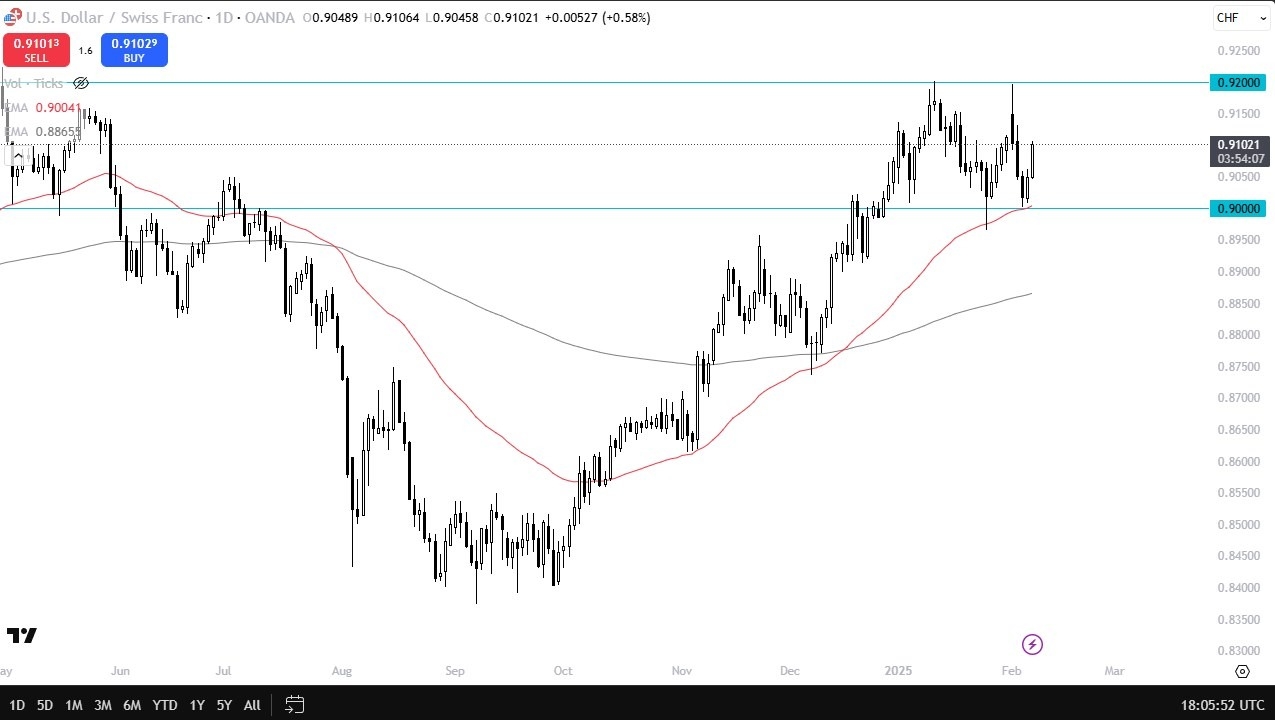Click the red SELL price button
The height and width of the screenshot is (720, 1275).
click(36, 50)
